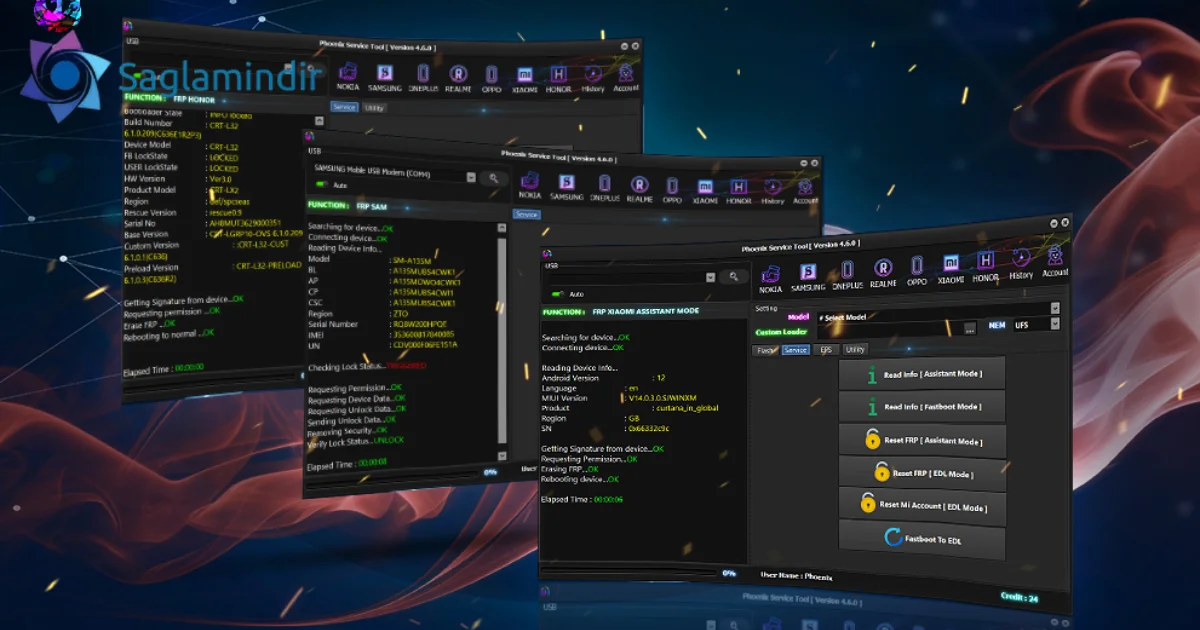
Task: Open Account in back FRP HONOR window
Action: pyautogui.click(x=626, y=79)
